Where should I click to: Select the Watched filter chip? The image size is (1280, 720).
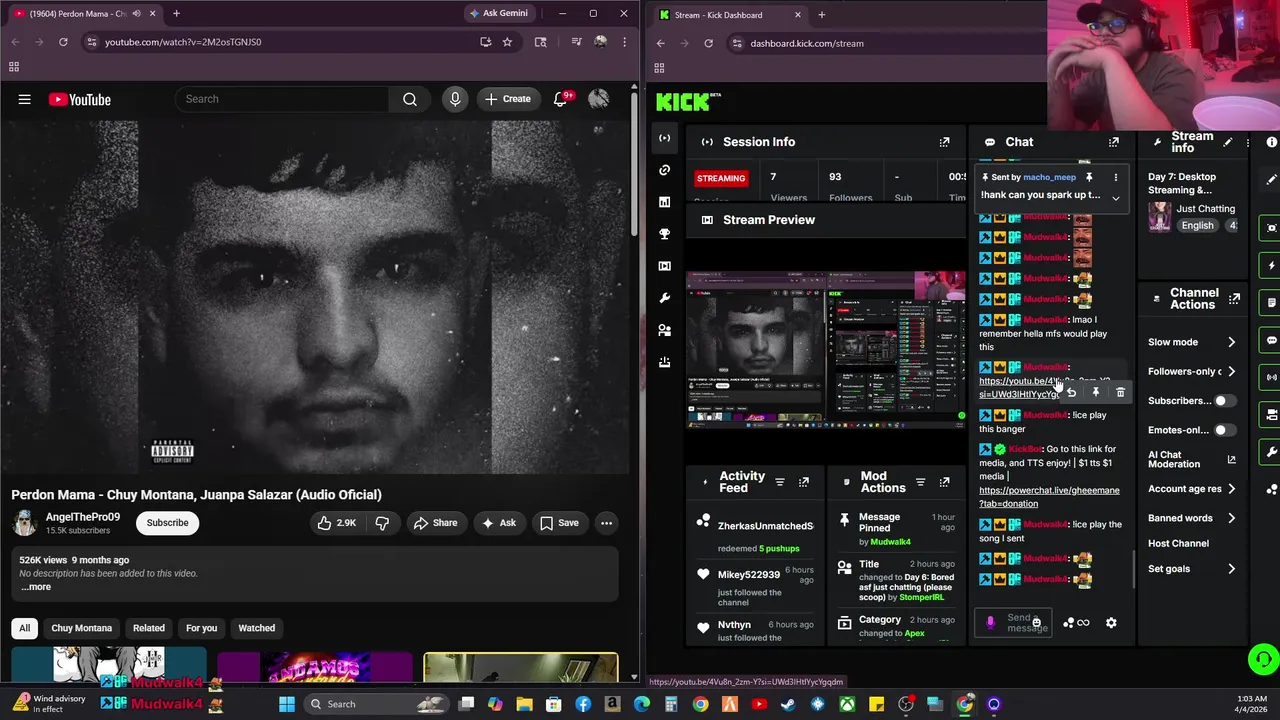[257, 628]
